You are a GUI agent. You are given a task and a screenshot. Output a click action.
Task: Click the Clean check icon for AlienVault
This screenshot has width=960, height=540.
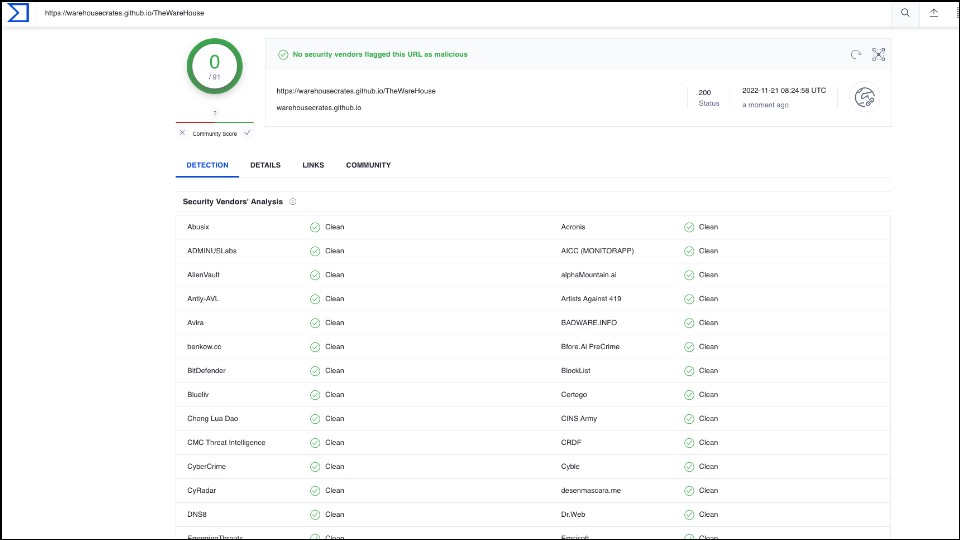tap(315, 275)
